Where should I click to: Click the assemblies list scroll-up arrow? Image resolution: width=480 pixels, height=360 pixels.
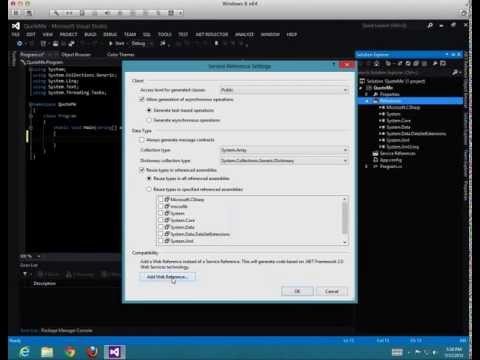click(x=345, y=199)
